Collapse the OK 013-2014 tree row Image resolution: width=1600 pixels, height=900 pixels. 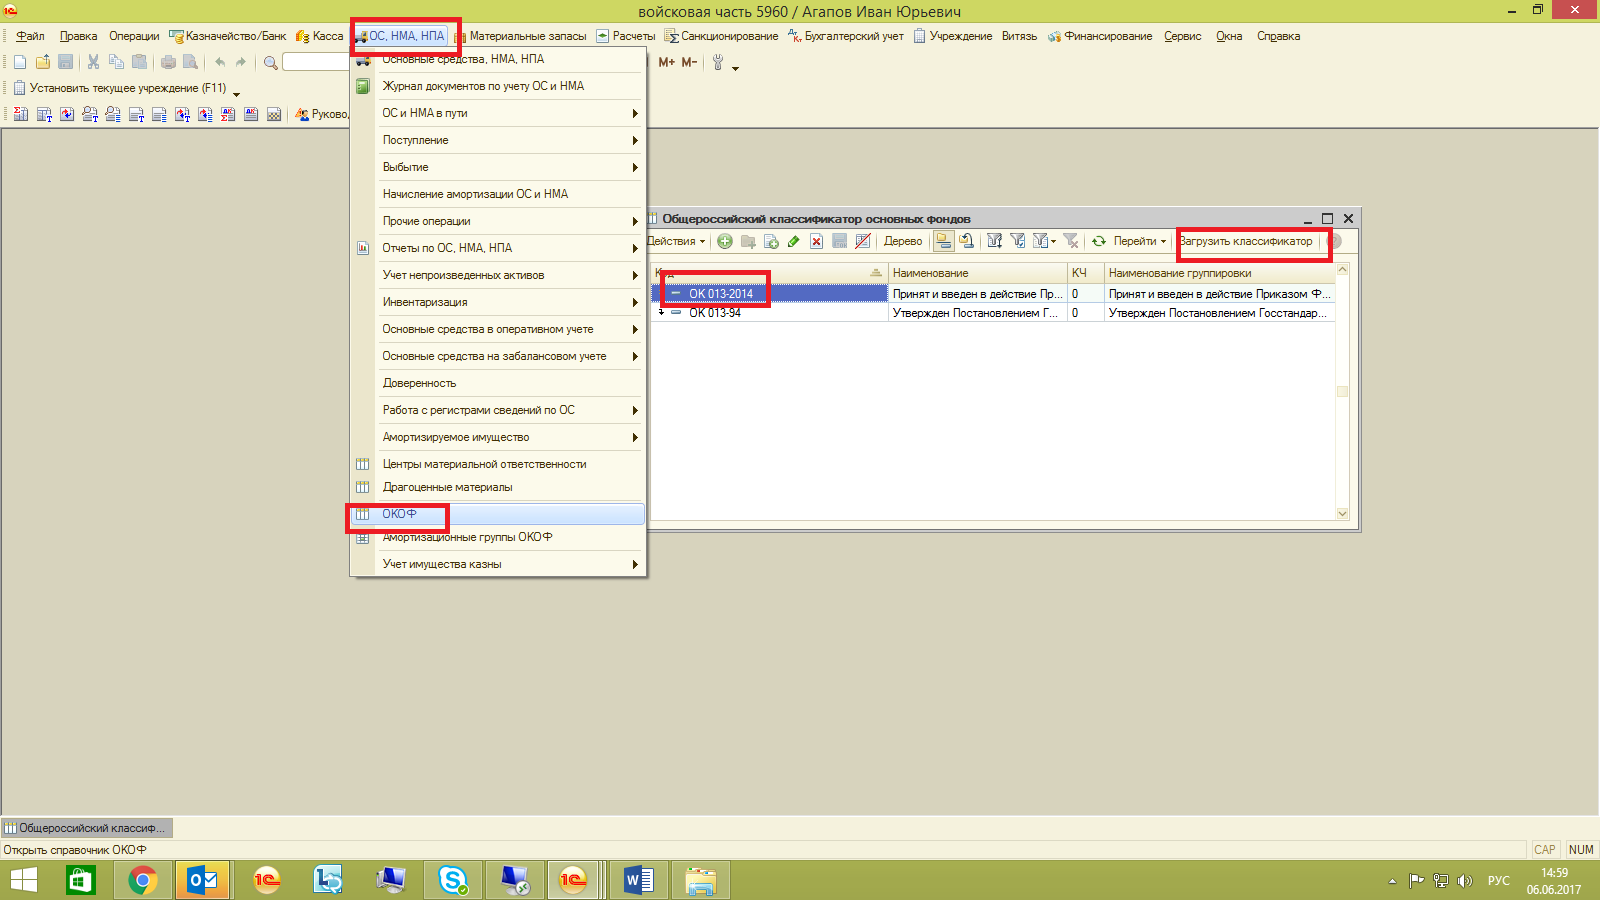tap(661, 294)
